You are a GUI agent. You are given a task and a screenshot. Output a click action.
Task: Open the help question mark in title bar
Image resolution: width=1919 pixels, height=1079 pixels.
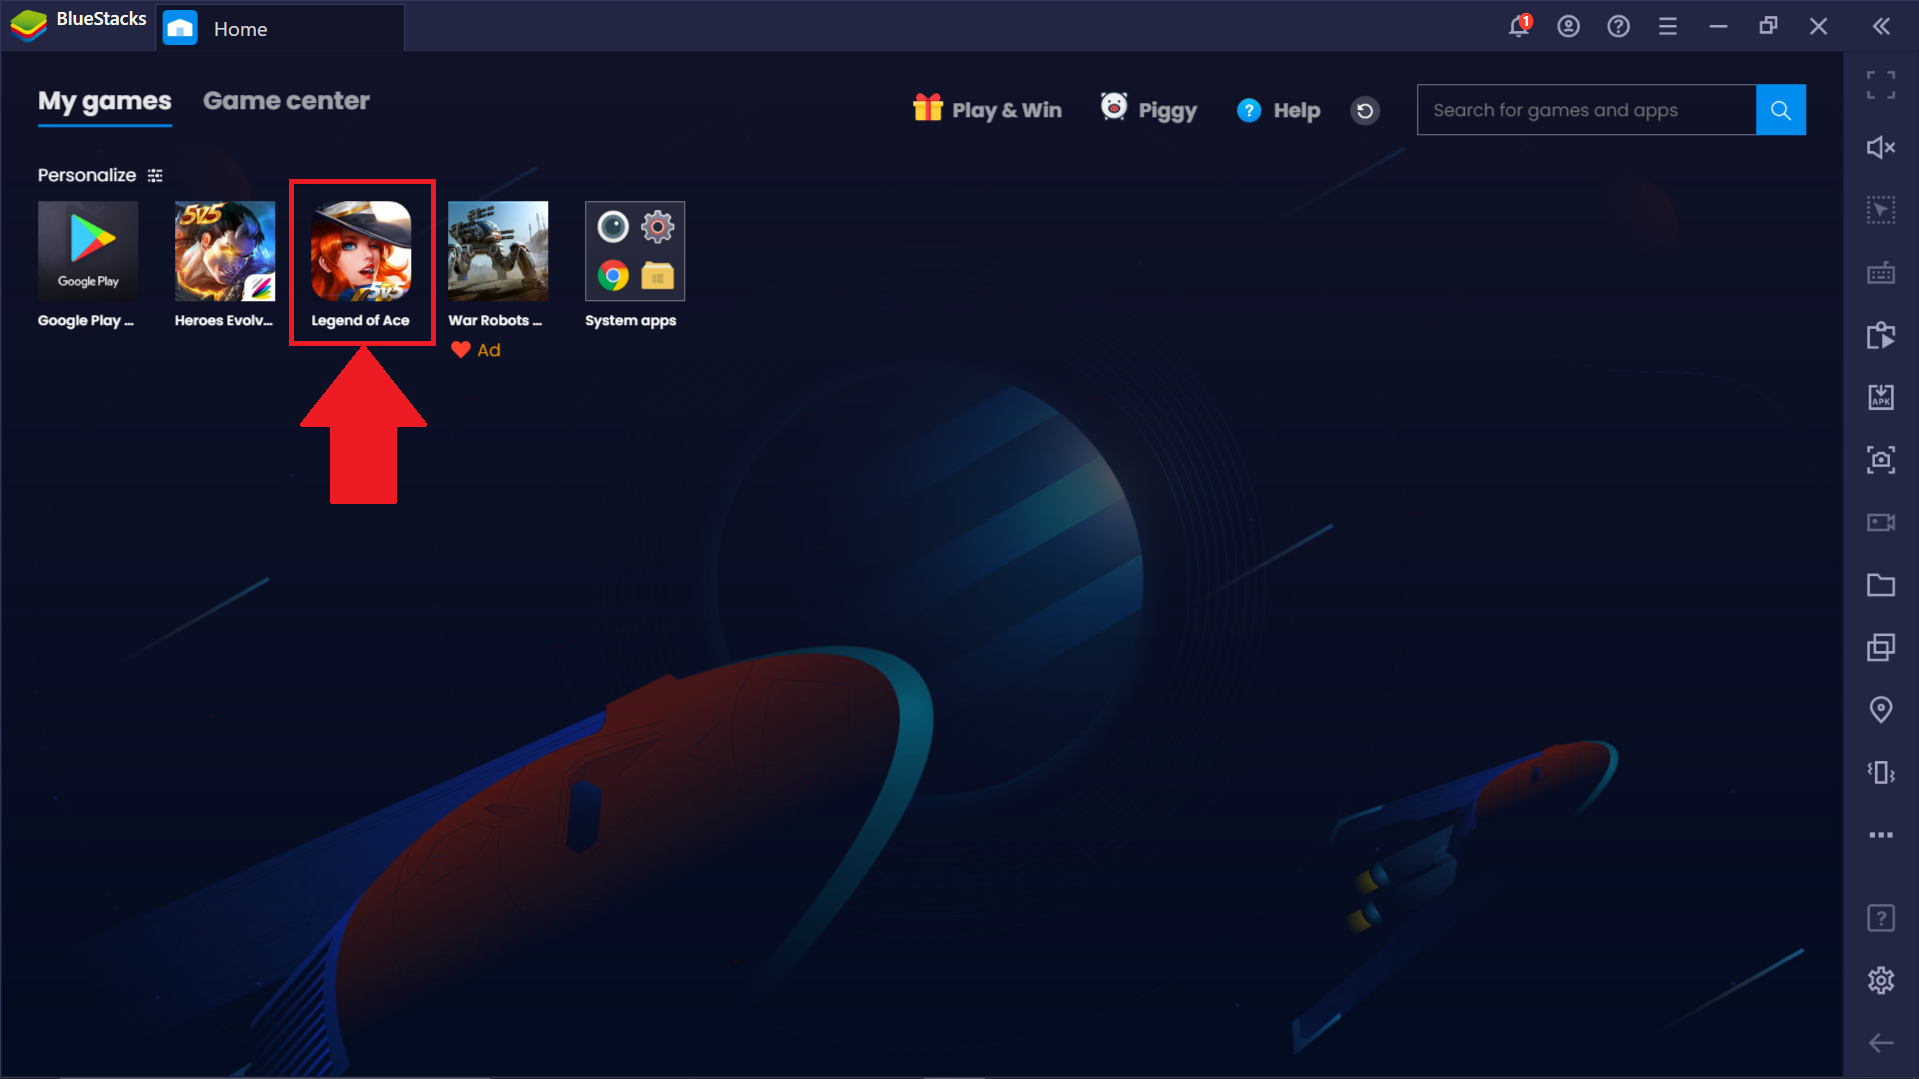pyautogui.click(x=1618, y=27)
